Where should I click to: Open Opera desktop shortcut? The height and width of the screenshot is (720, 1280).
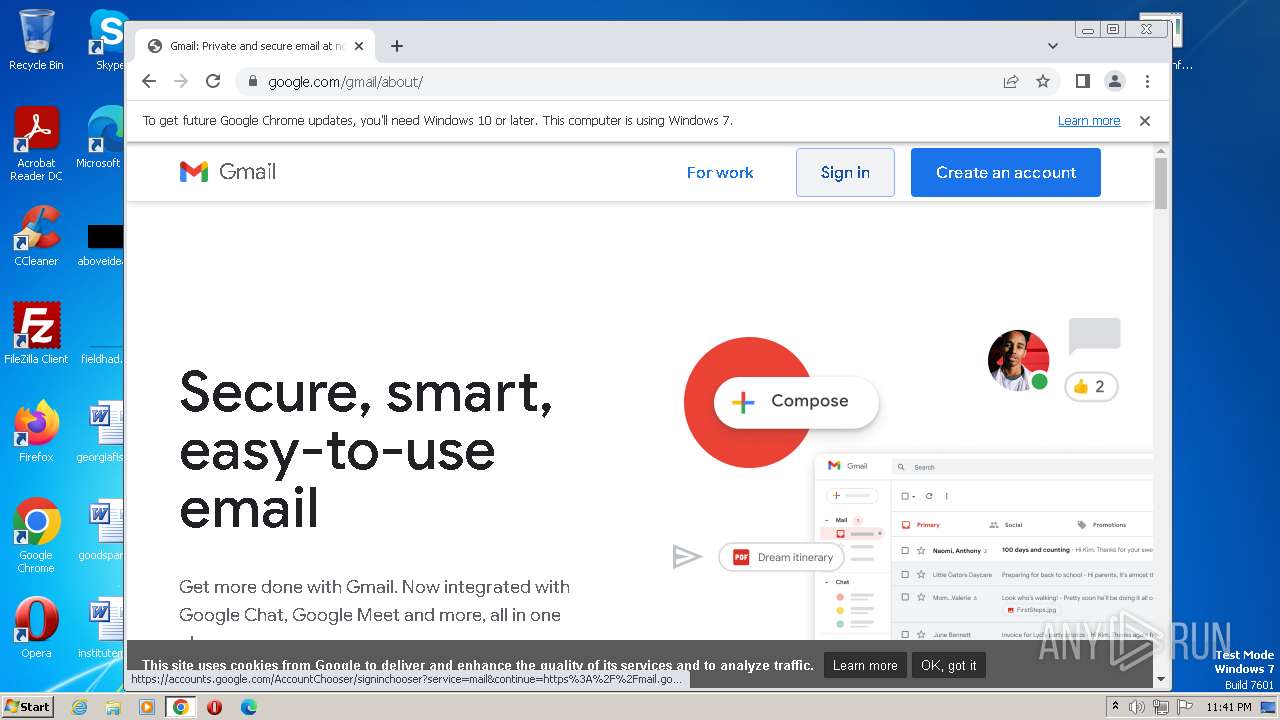[36, 628]
